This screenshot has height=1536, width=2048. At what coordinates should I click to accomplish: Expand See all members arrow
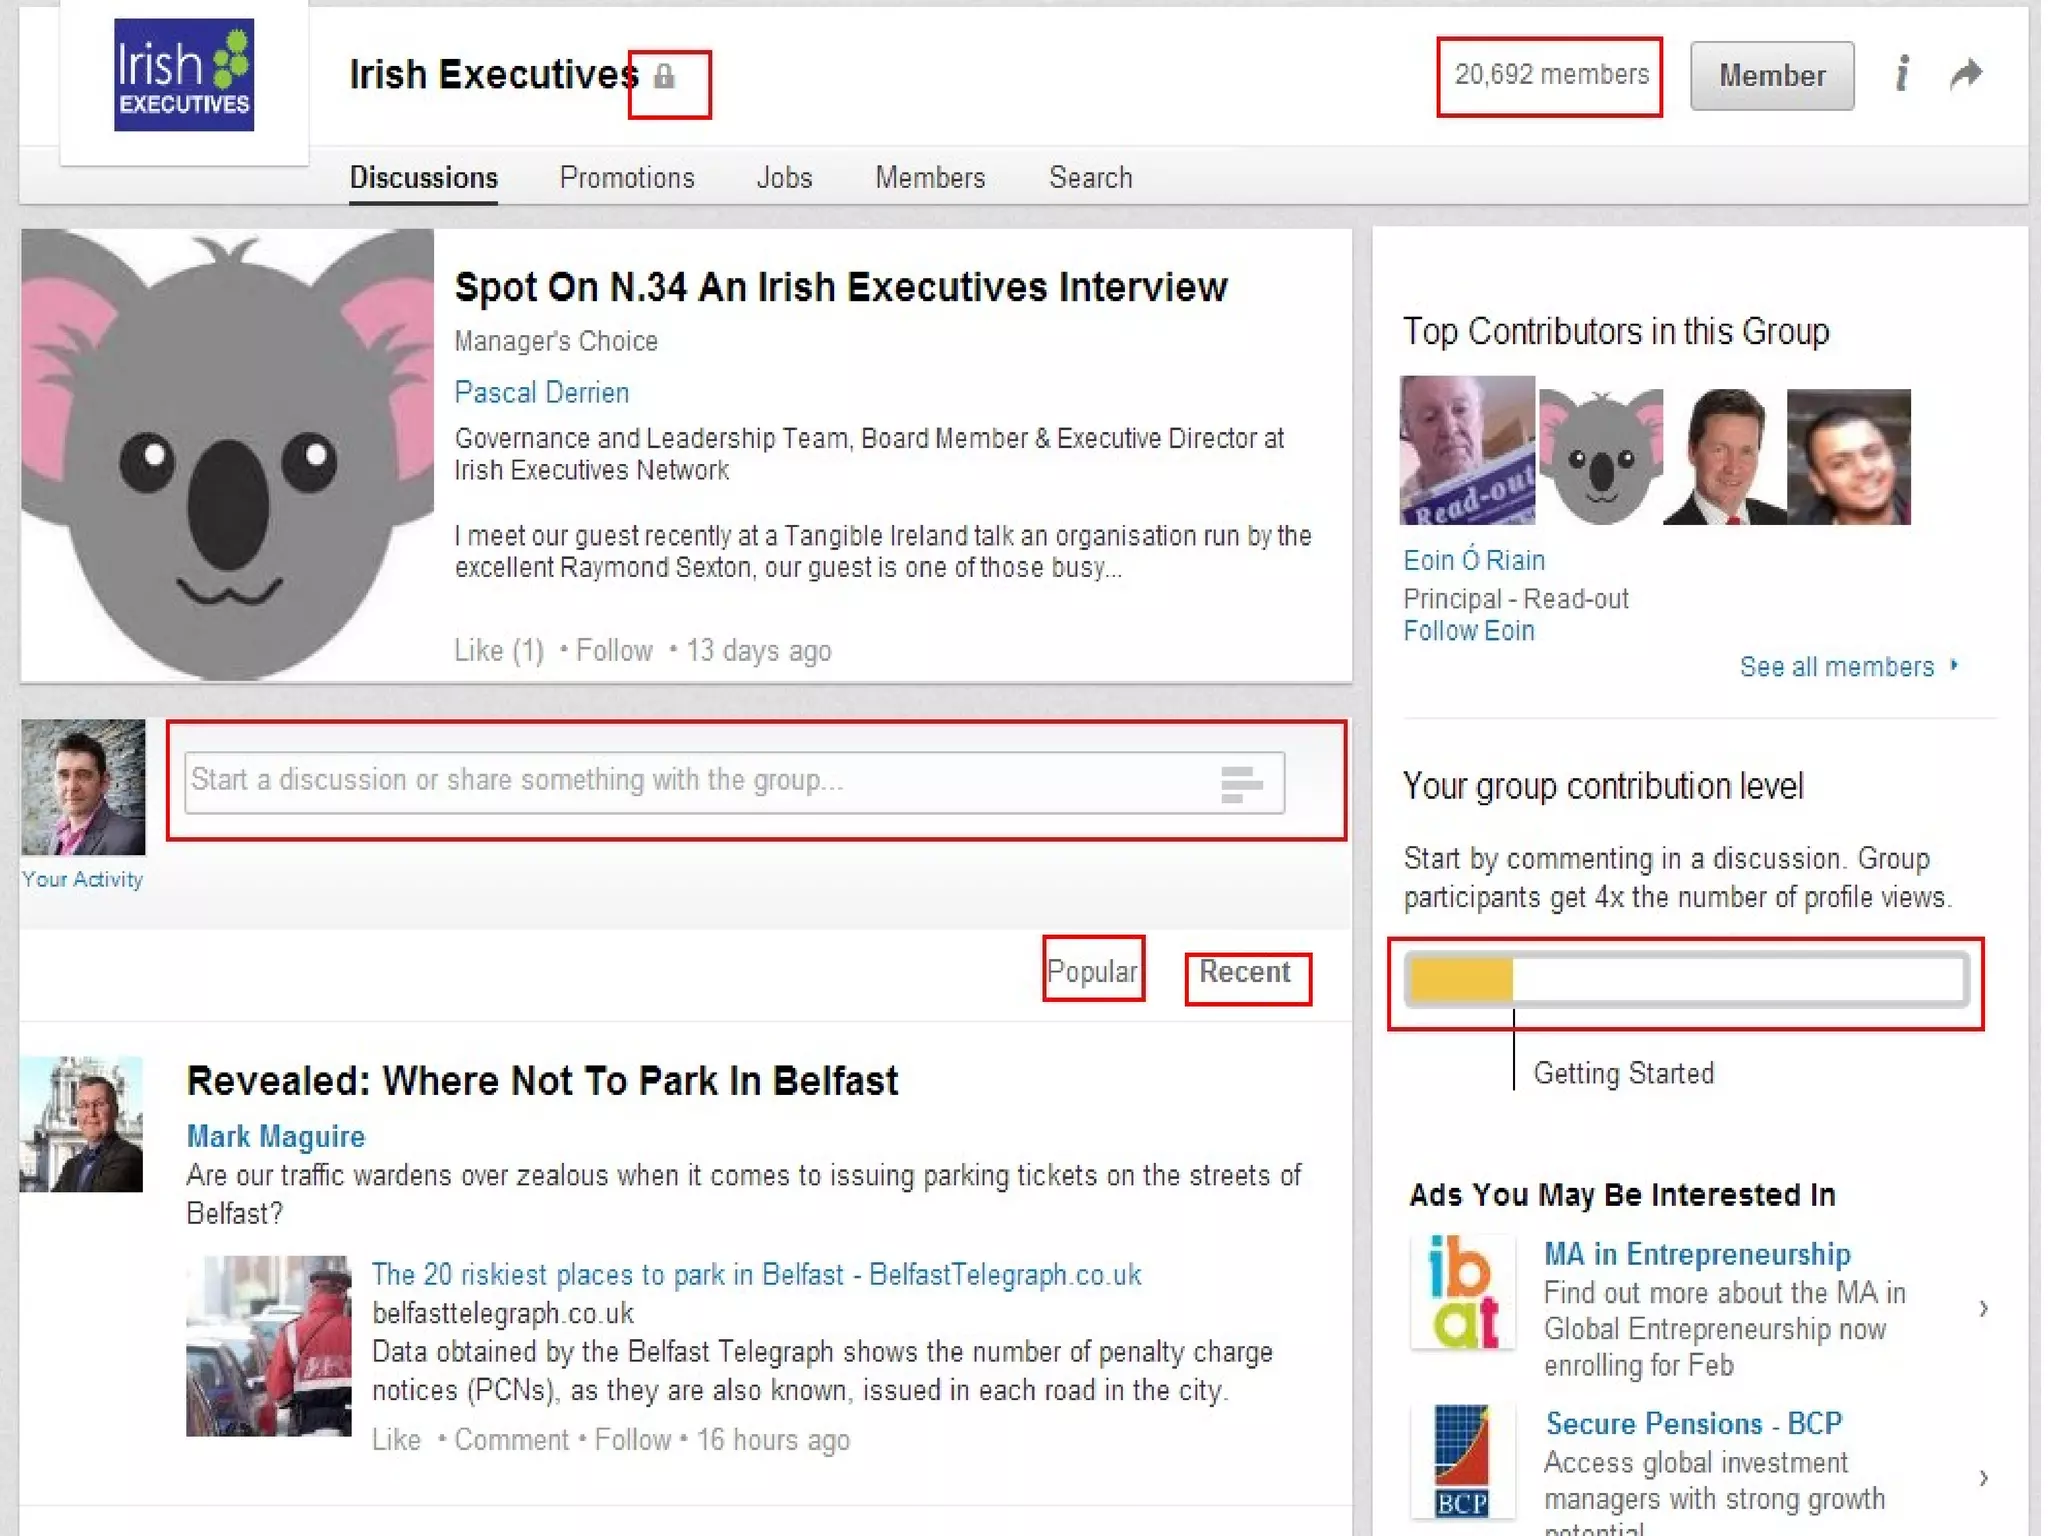pyautogui.click(x=1955, y=665)
